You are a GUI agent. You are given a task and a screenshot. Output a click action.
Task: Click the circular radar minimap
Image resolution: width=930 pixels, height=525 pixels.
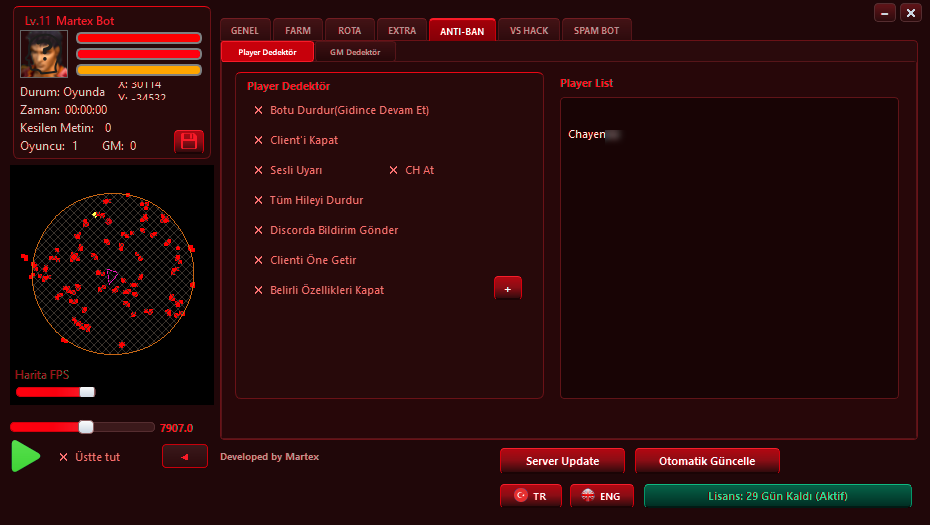point(113,274)
